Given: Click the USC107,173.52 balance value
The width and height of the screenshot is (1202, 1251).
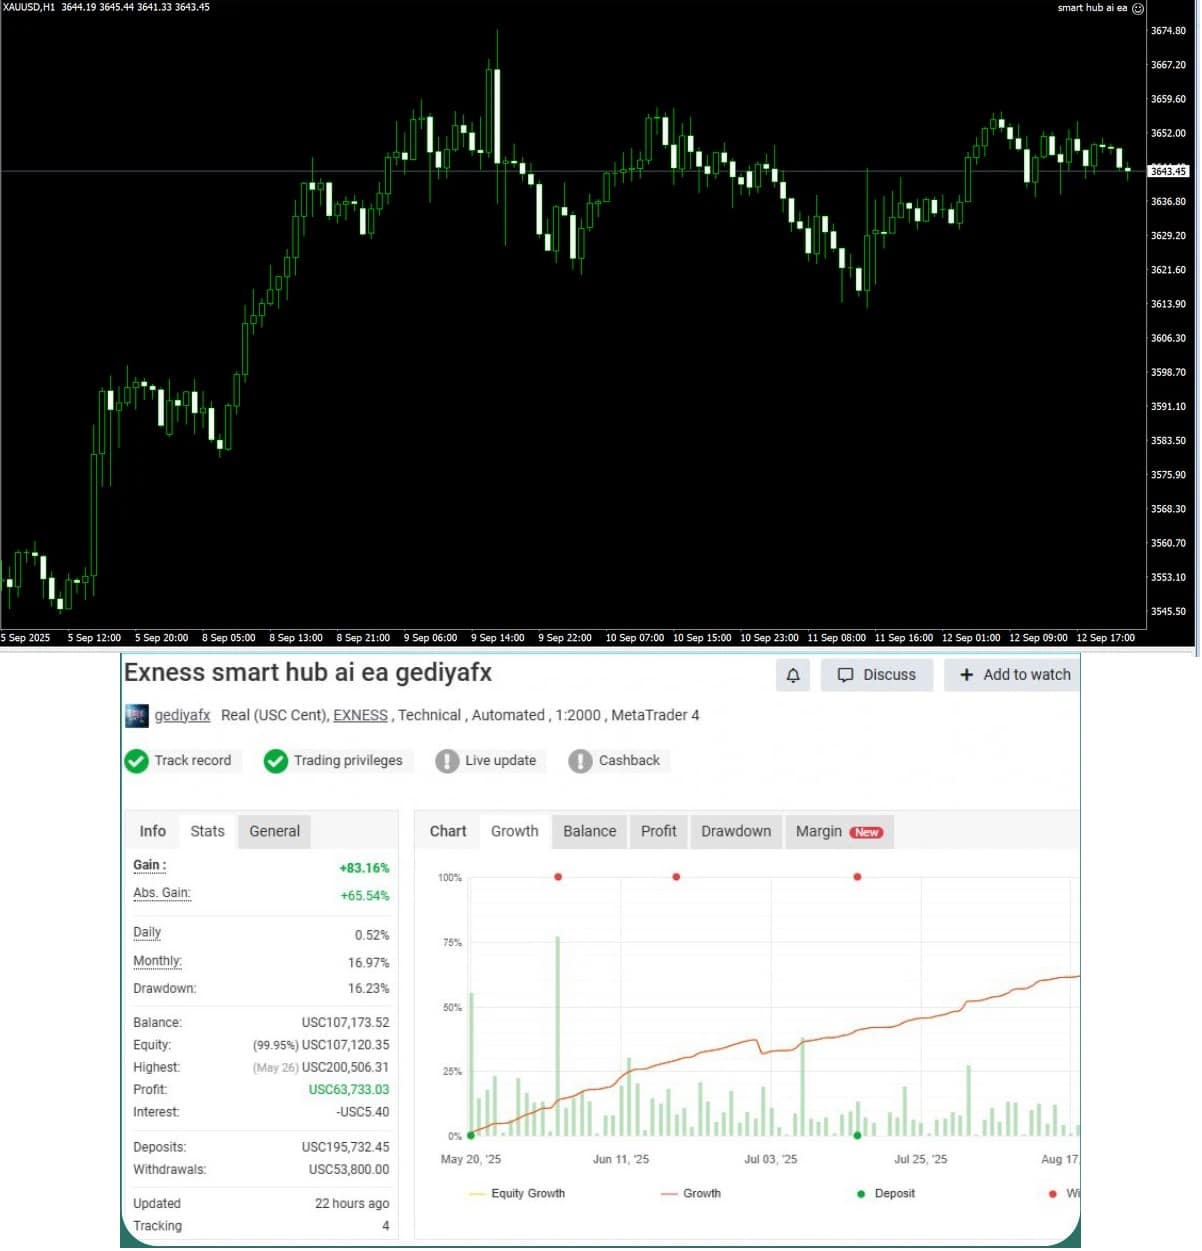Looking at the screenshot, I should tap(346, 1023).
